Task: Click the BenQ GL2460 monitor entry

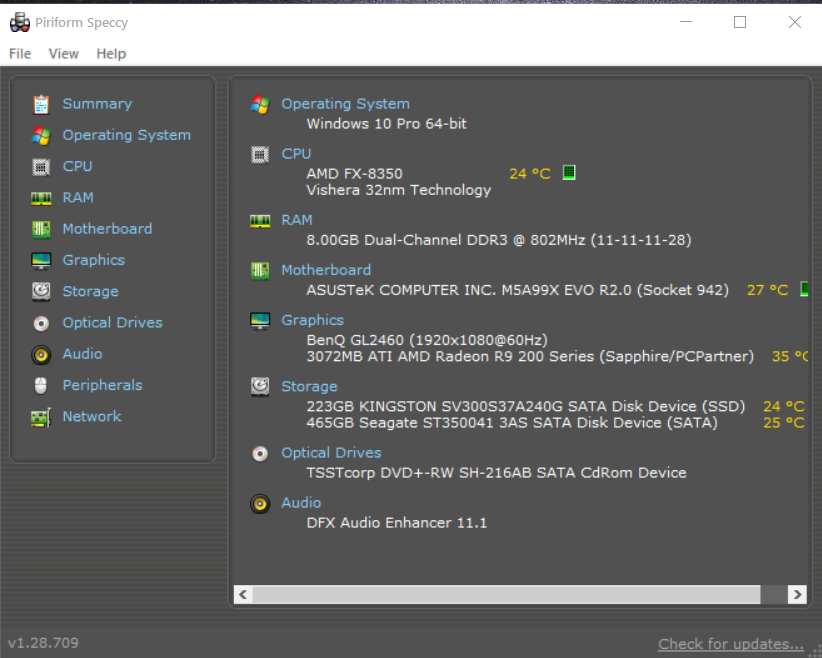Action: pyautogui.click(x=427, y=340)
